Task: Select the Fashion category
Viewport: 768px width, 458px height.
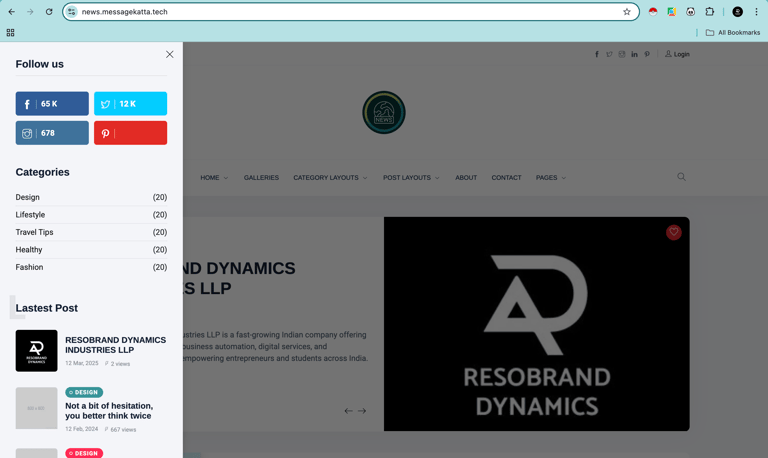Action: coord(91,267)
